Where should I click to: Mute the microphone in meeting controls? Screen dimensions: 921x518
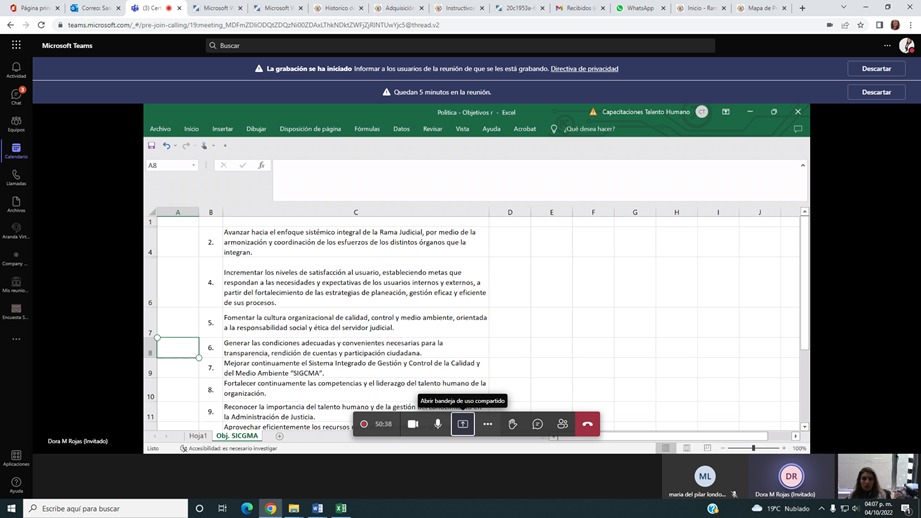coord(438,424)
